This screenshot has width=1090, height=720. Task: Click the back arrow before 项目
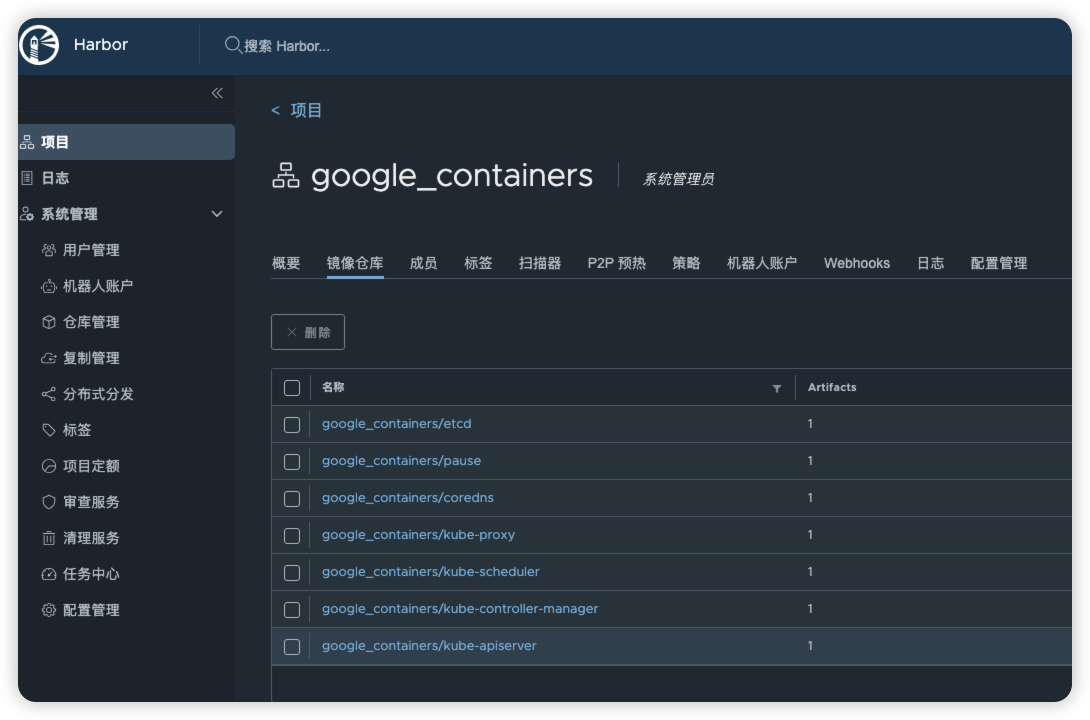click(x=275, y=111)
